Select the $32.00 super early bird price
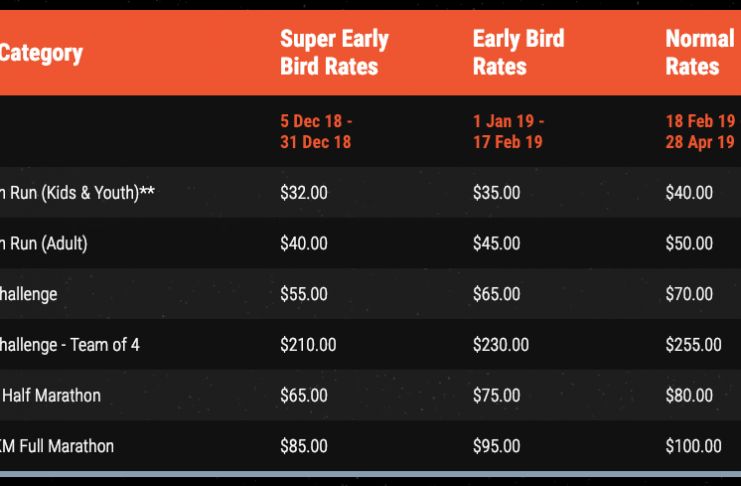The width and height of the screenshot is (741, 486). (x=303, y=193)
